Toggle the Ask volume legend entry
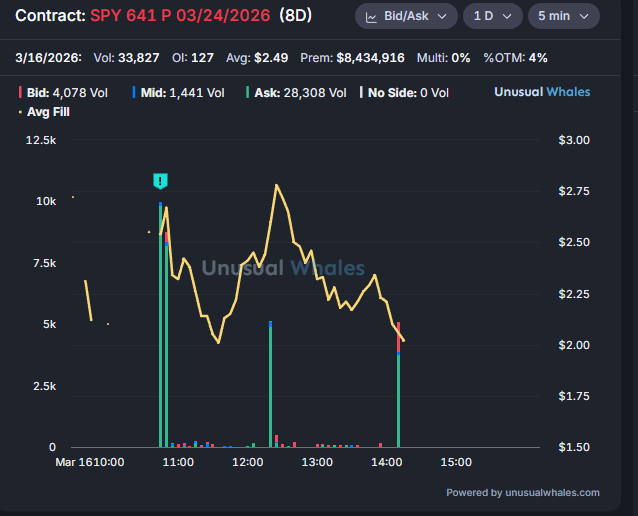 (296, 93)
